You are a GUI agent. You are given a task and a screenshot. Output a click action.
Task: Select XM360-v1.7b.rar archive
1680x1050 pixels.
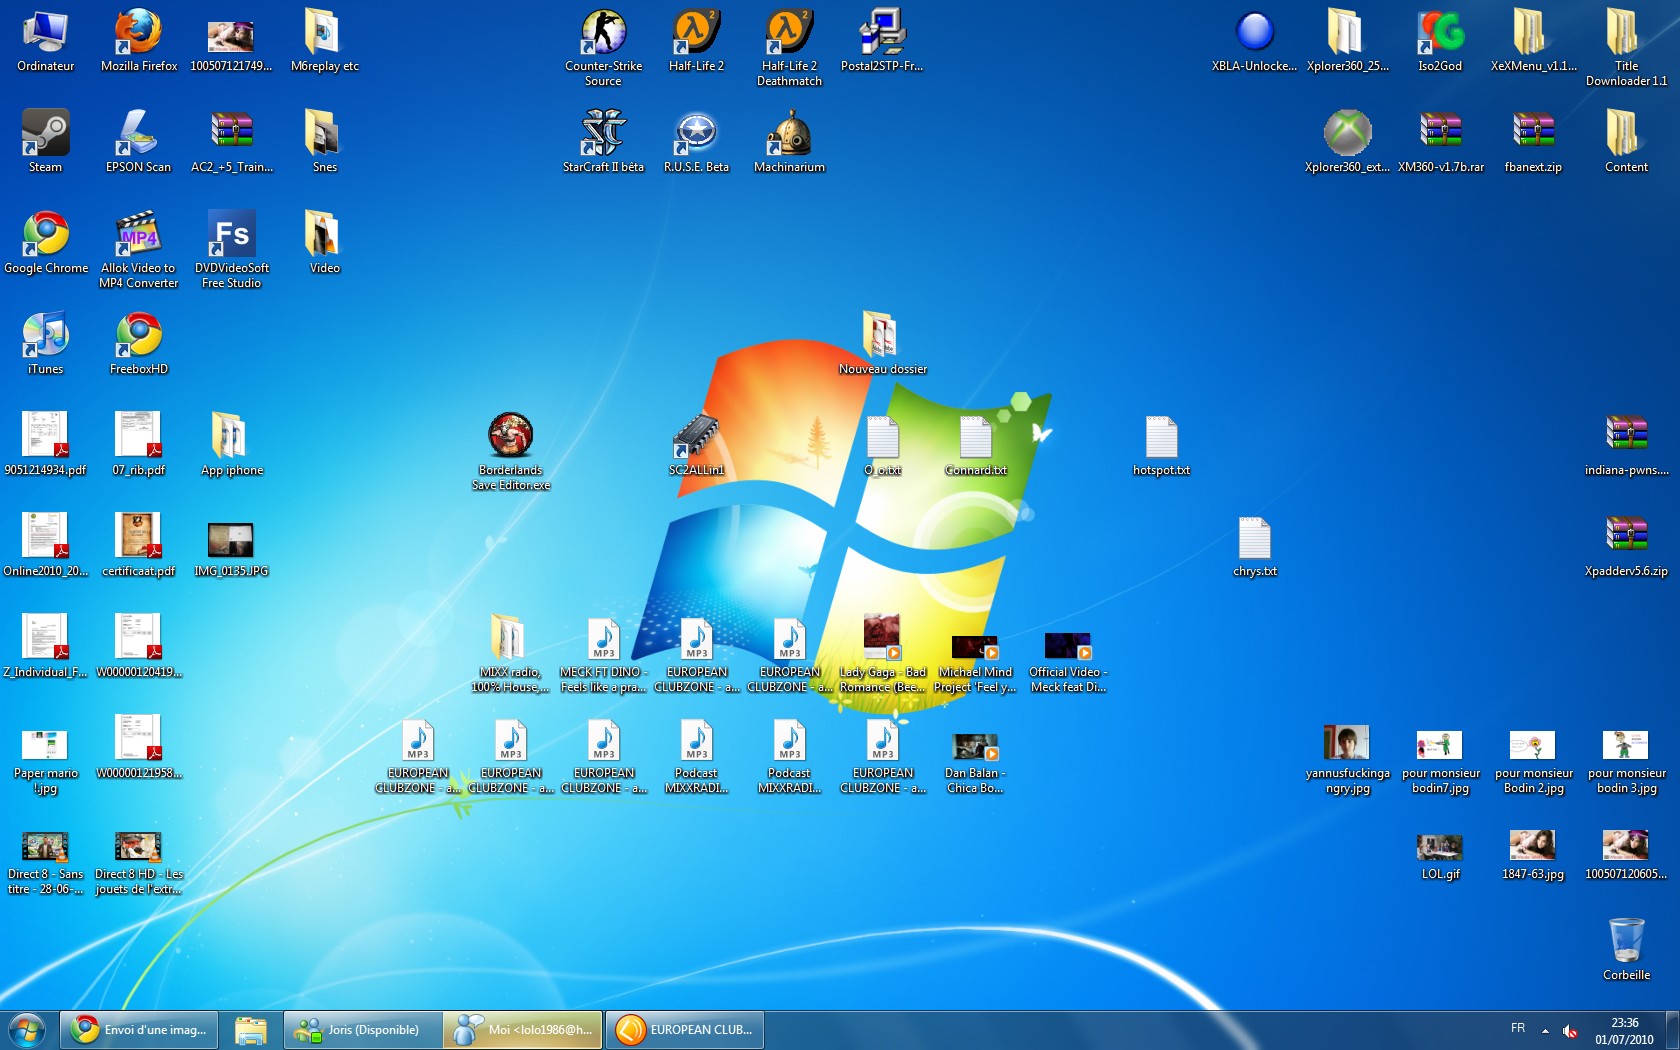point(1440,142)
